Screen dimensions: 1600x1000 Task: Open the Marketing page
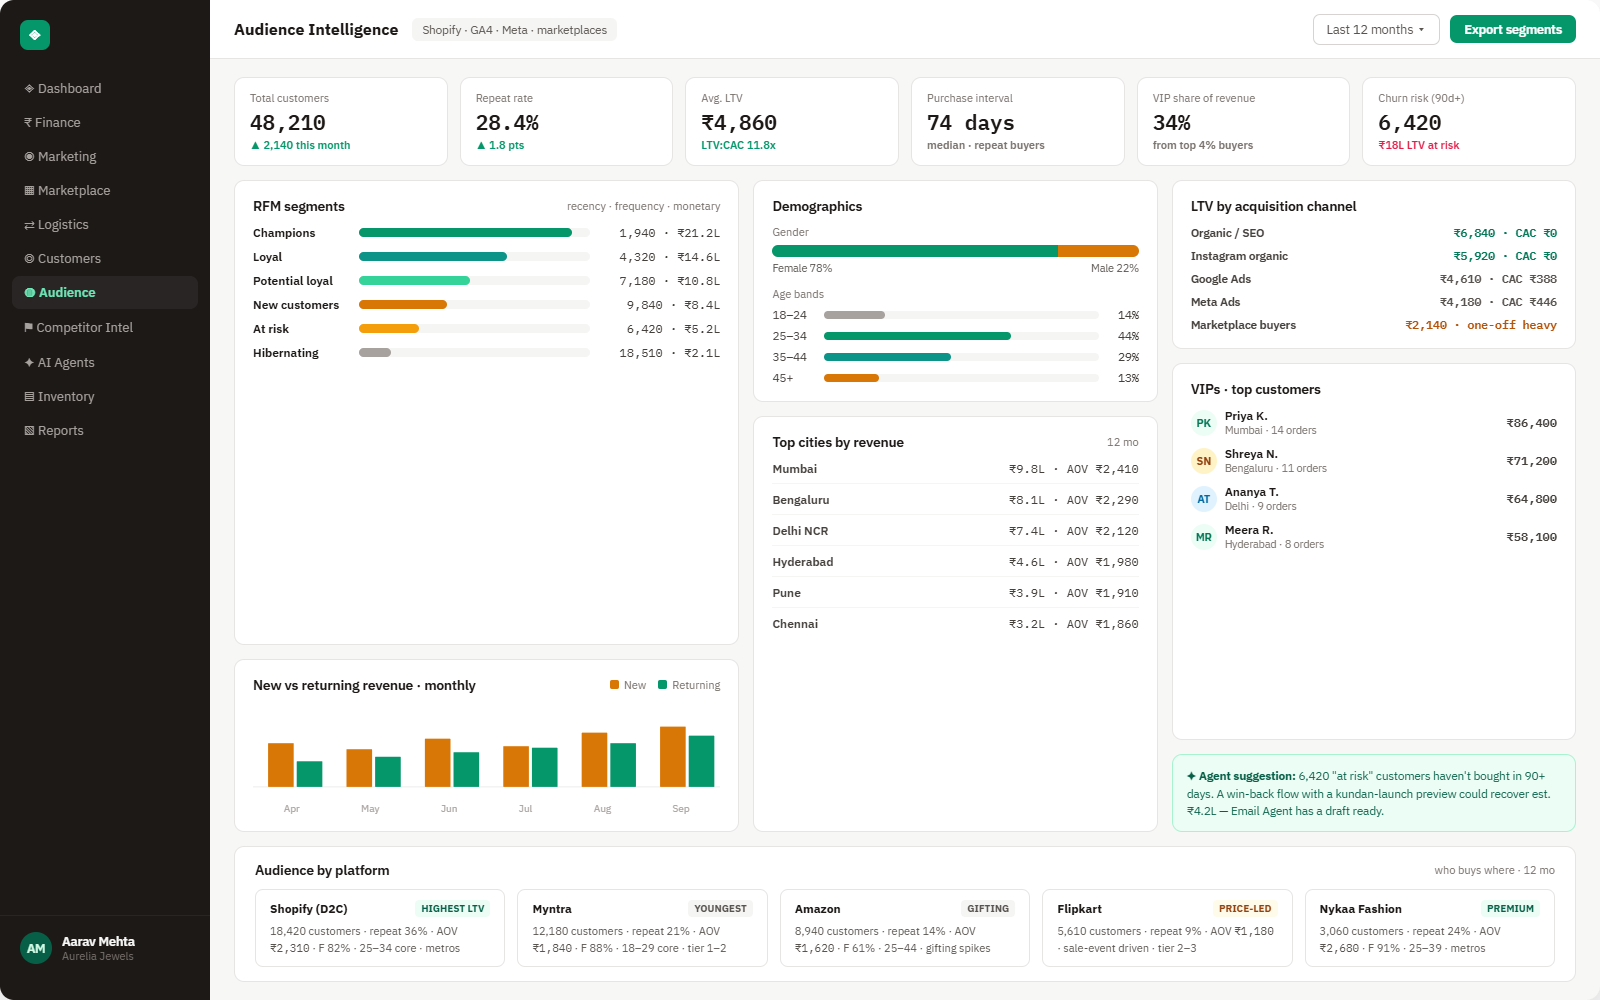105,156
